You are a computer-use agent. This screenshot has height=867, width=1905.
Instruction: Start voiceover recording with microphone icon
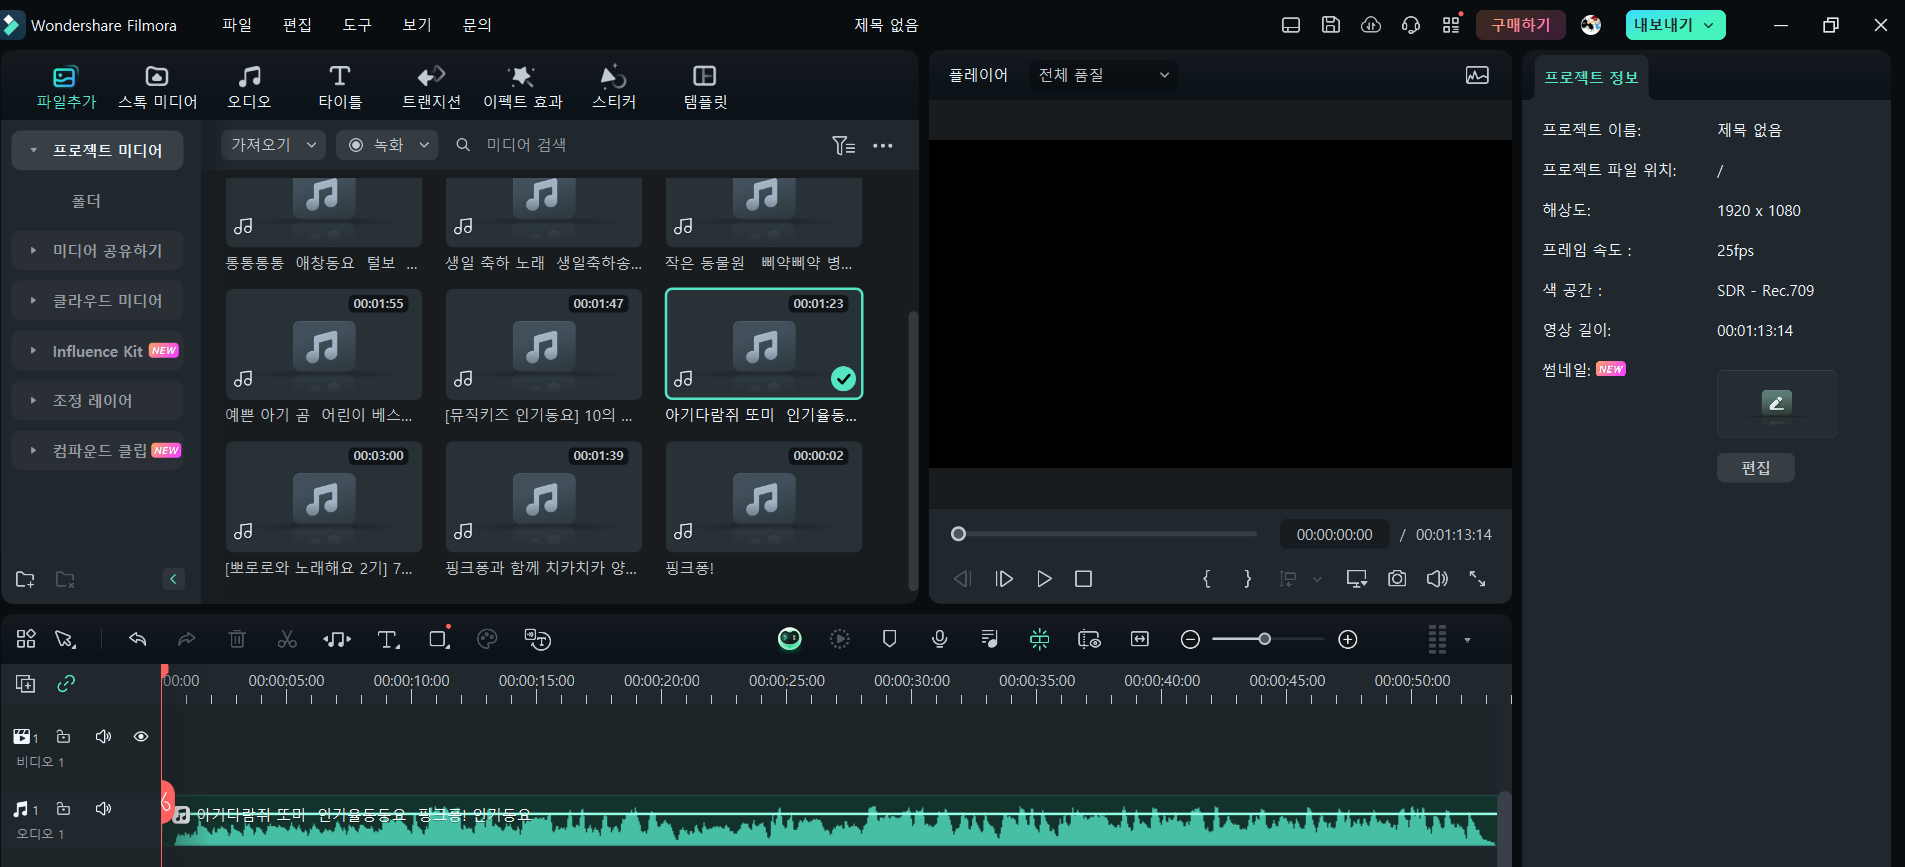point(939,639)
